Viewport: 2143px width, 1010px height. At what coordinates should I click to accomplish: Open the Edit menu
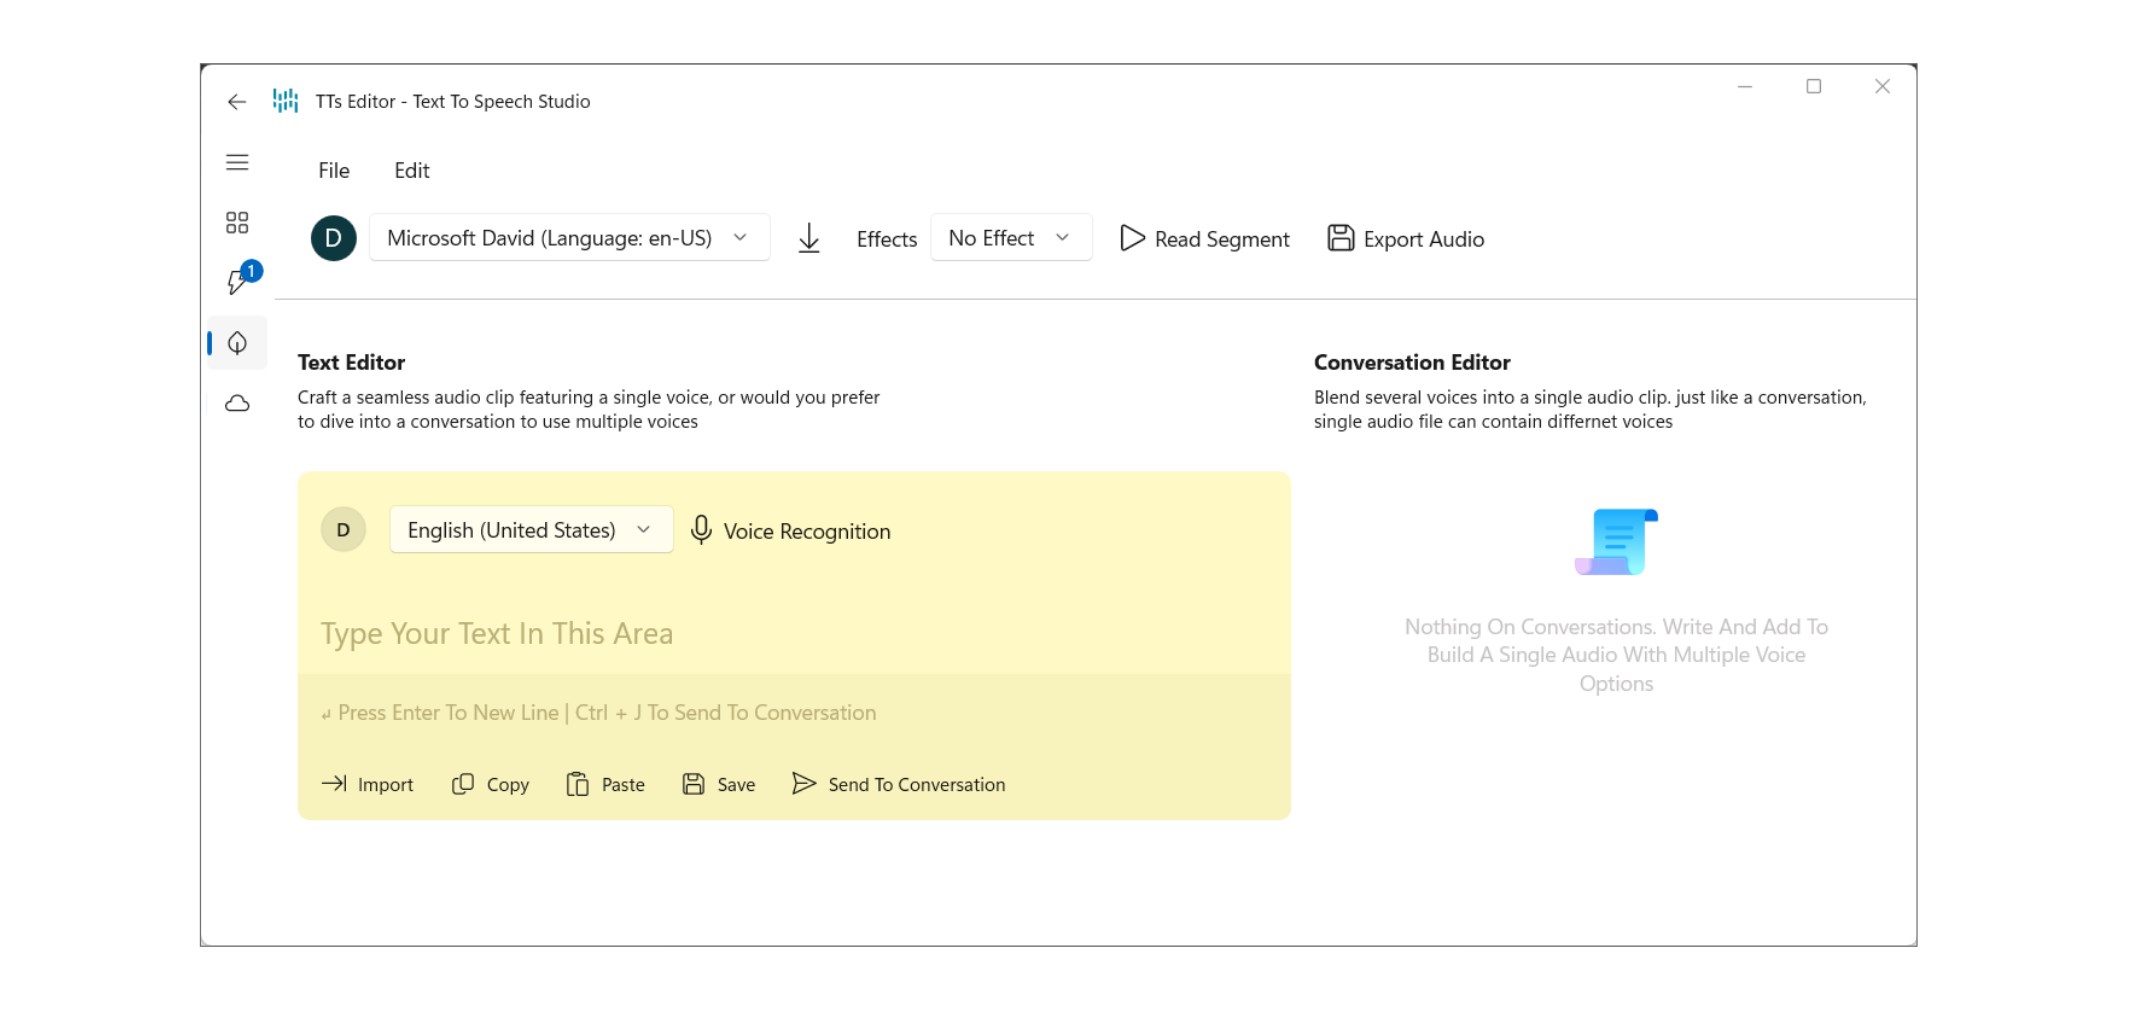click(411, 171)
